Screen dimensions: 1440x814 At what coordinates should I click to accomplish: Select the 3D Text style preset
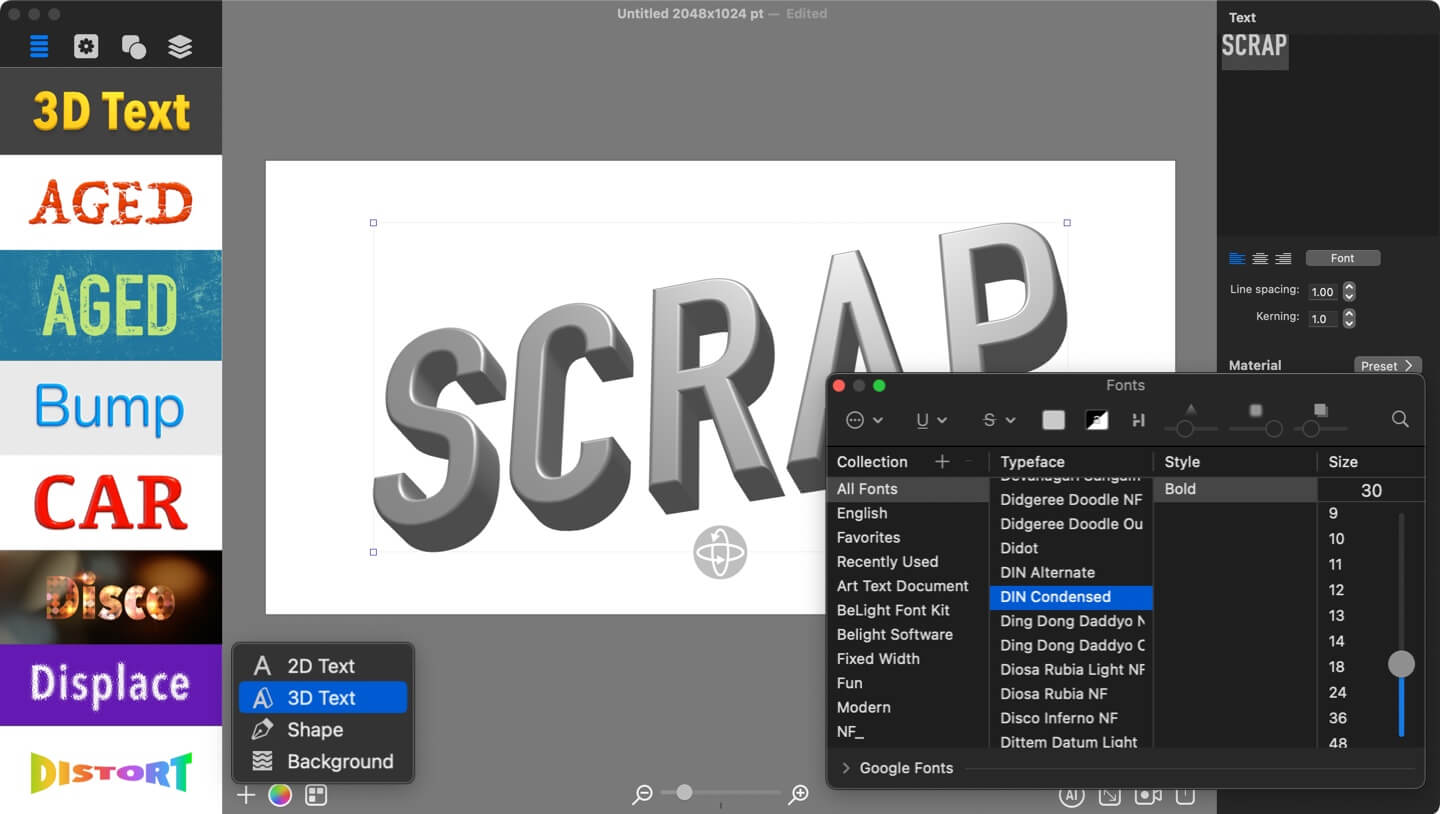click(111, 111)
